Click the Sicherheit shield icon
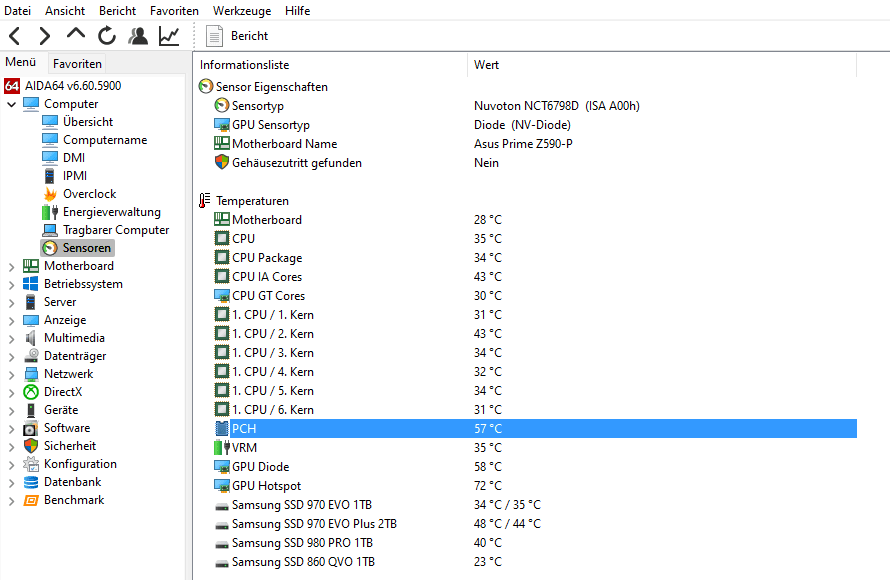 point(31,446)
